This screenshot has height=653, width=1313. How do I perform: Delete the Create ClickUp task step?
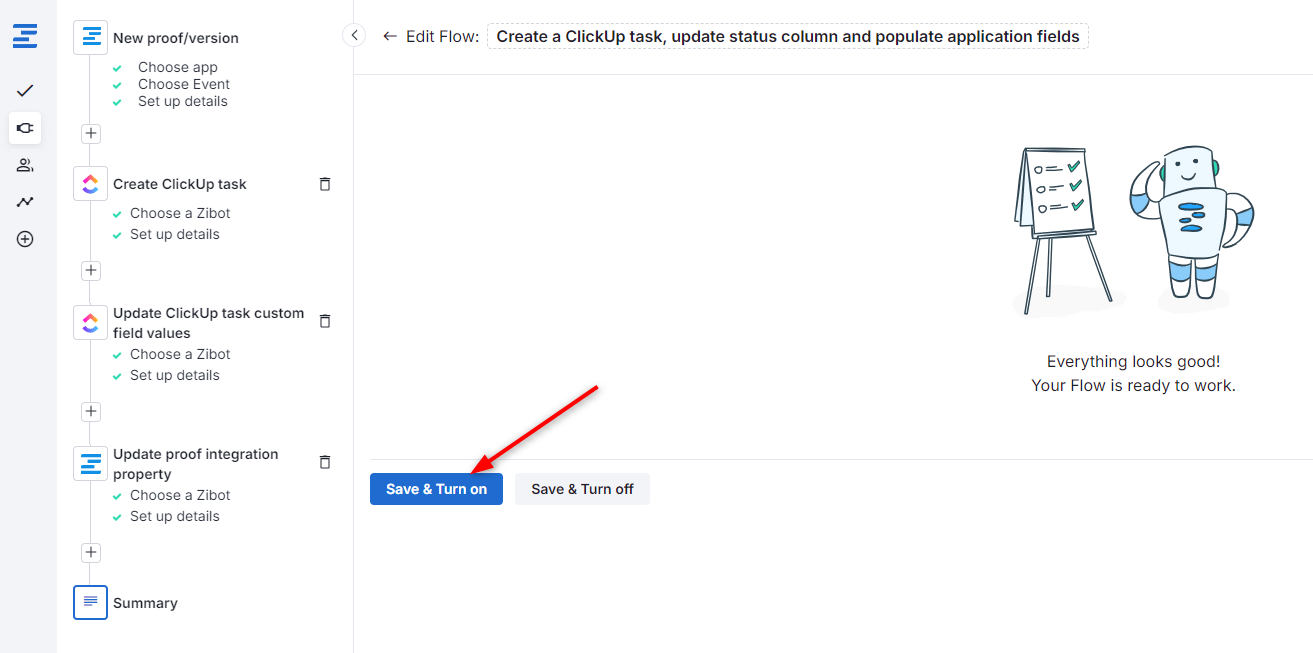pos(324,184)
